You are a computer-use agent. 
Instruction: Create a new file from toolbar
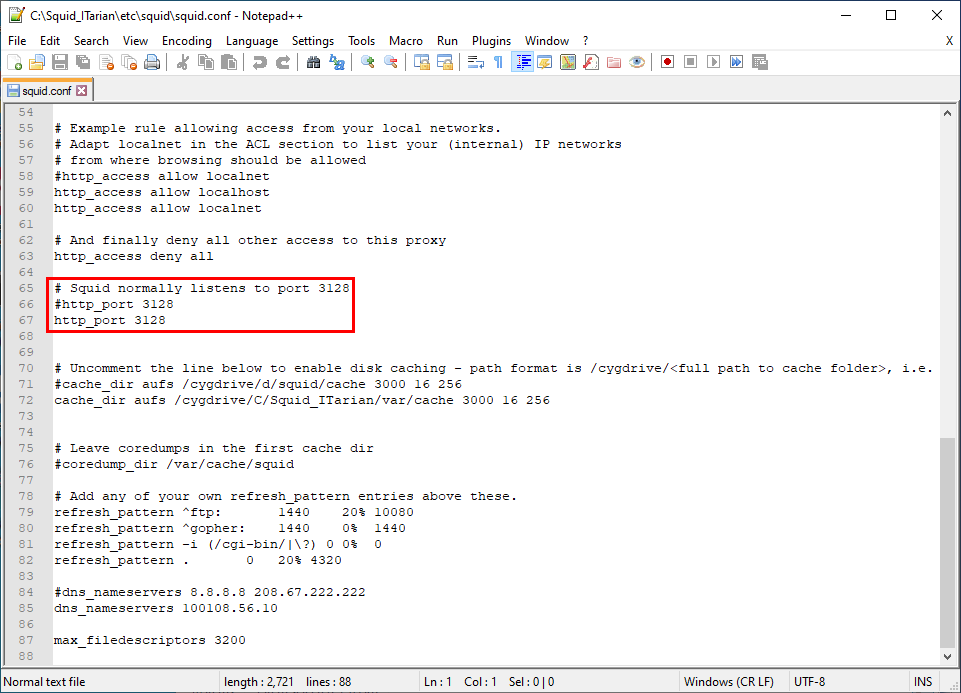click(x=14, y=62)
